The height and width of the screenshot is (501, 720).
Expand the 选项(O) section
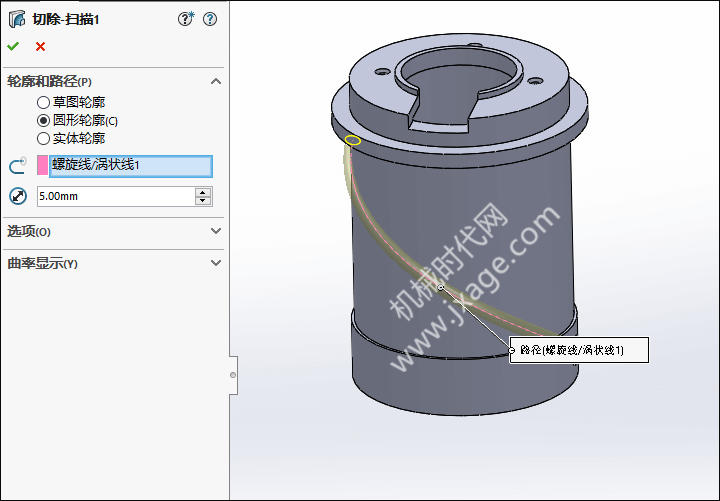[216, 231]
